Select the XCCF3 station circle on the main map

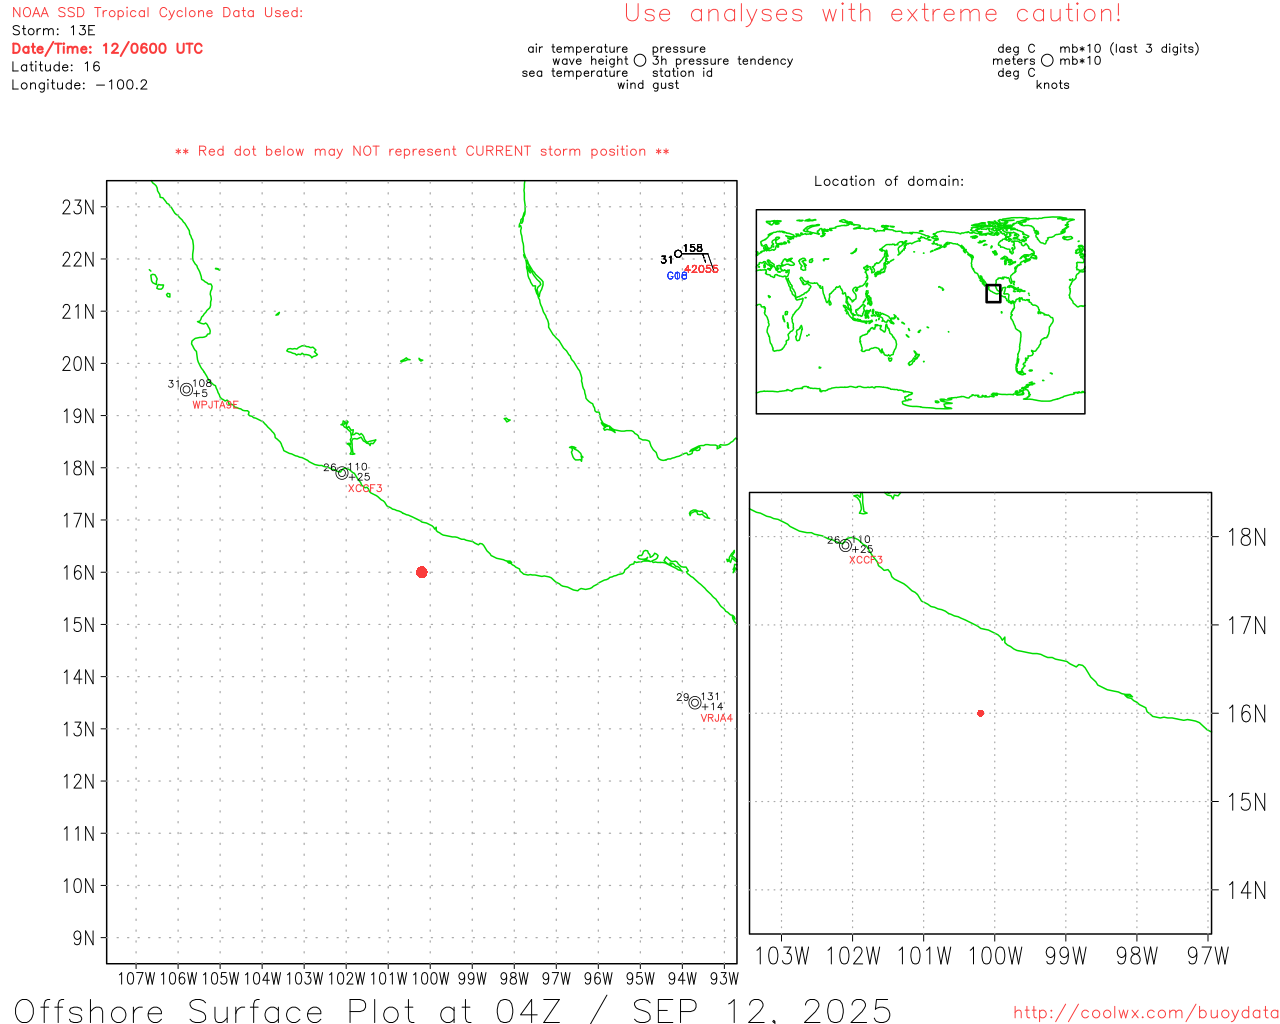click(342, 473)
